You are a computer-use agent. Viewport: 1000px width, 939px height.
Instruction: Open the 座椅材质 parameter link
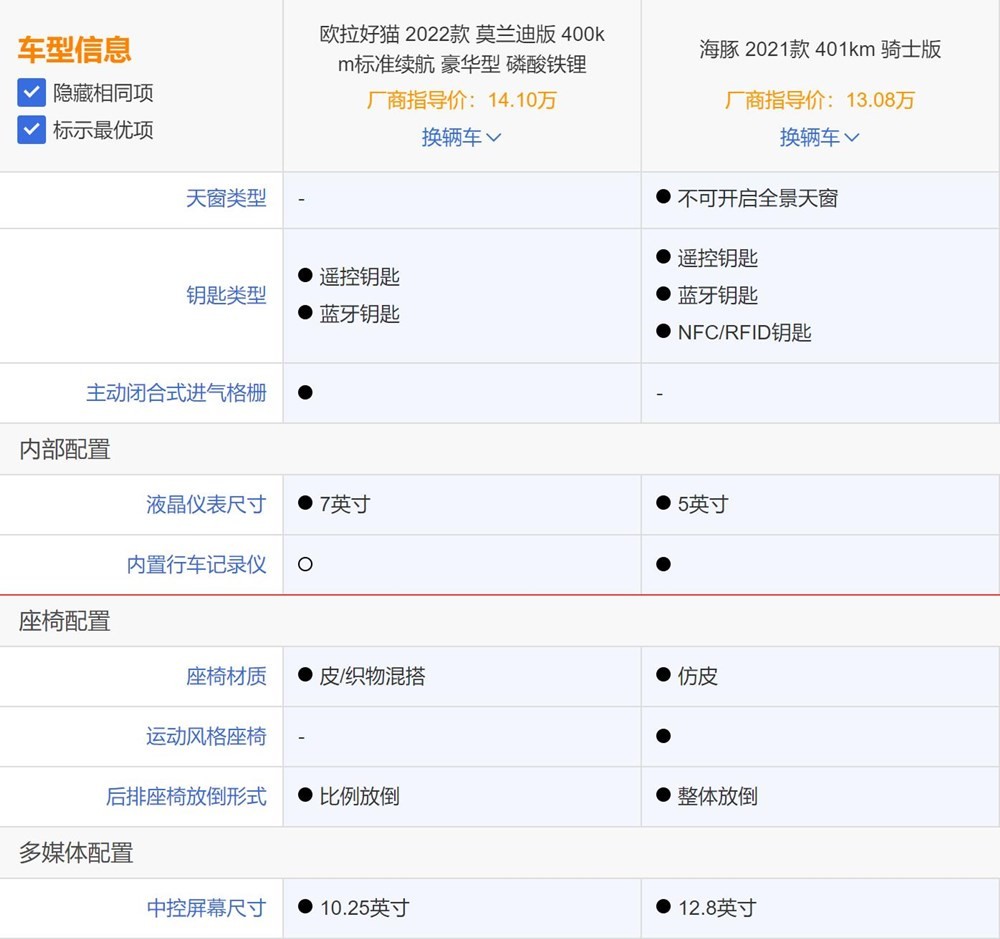point(227,676)
